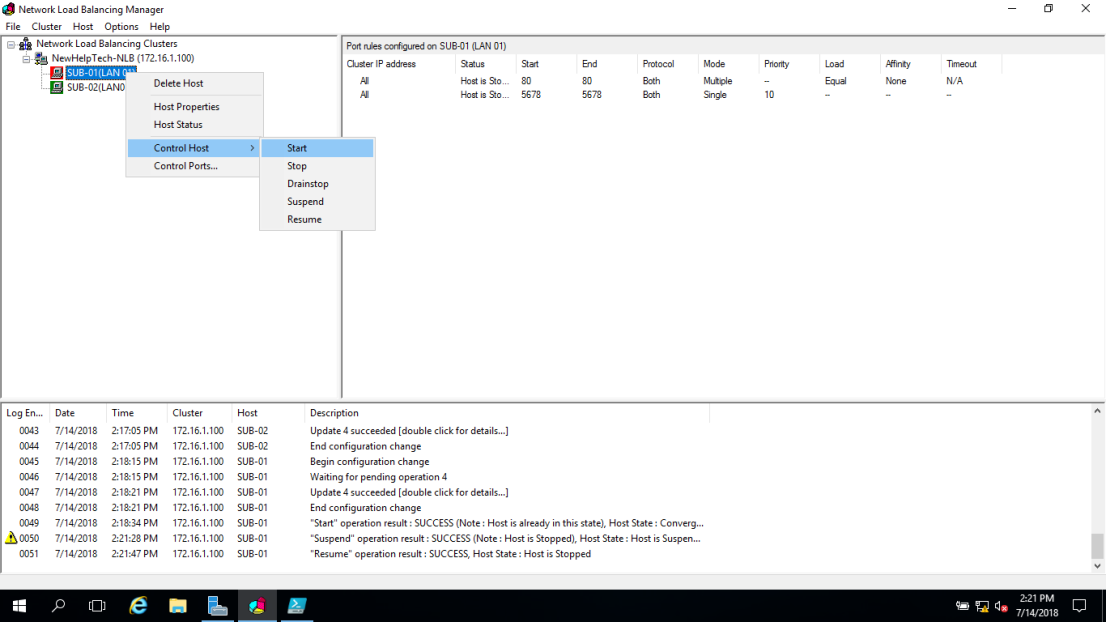The image size is (1106, 622).
Task: Open Control Ports... from context menu
Action: point(195,166)
